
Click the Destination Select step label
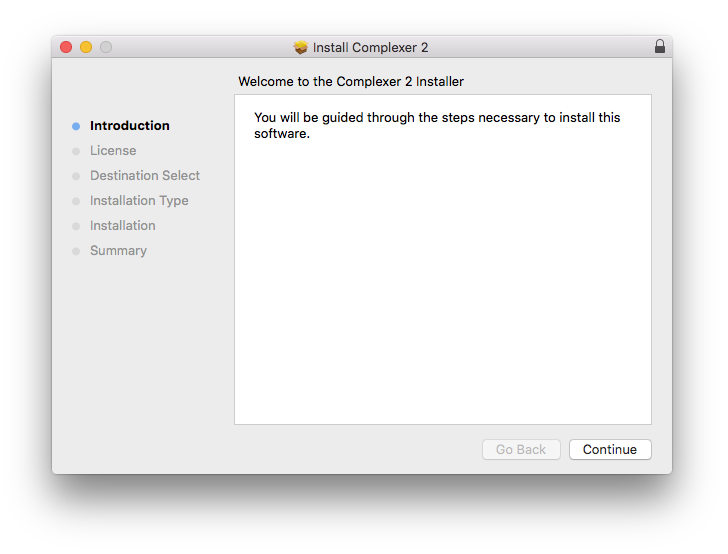[x=145, y=176]
